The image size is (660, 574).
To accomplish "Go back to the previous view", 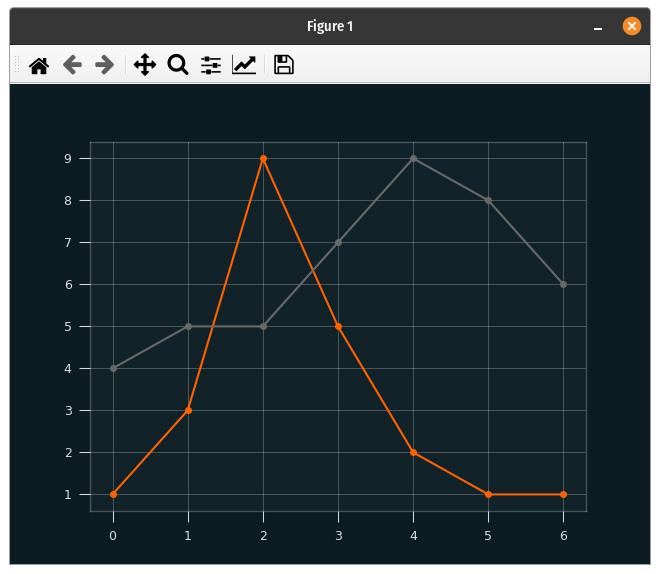I will pyautogui.click(x=72, y=65).
